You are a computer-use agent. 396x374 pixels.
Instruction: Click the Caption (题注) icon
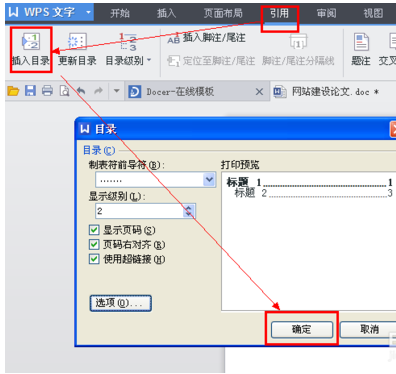click(361, 42)
